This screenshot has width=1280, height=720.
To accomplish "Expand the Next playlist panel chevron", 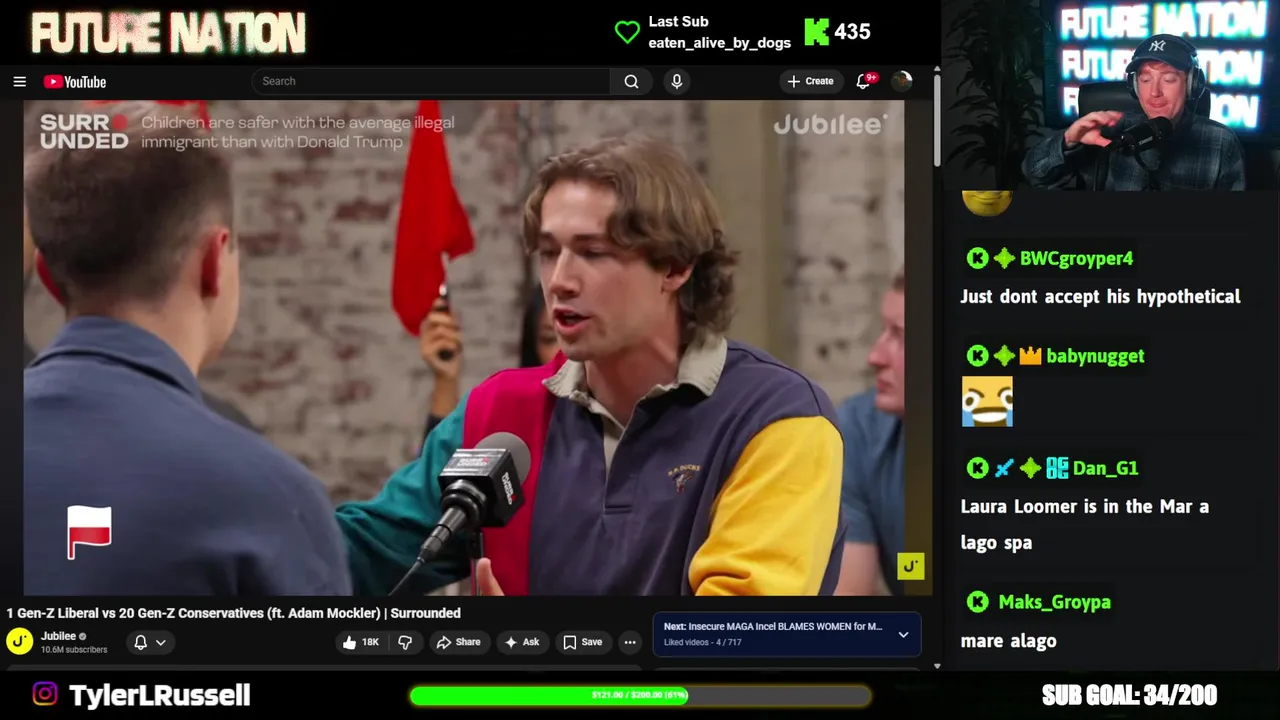I will click(x=903, y=634).
